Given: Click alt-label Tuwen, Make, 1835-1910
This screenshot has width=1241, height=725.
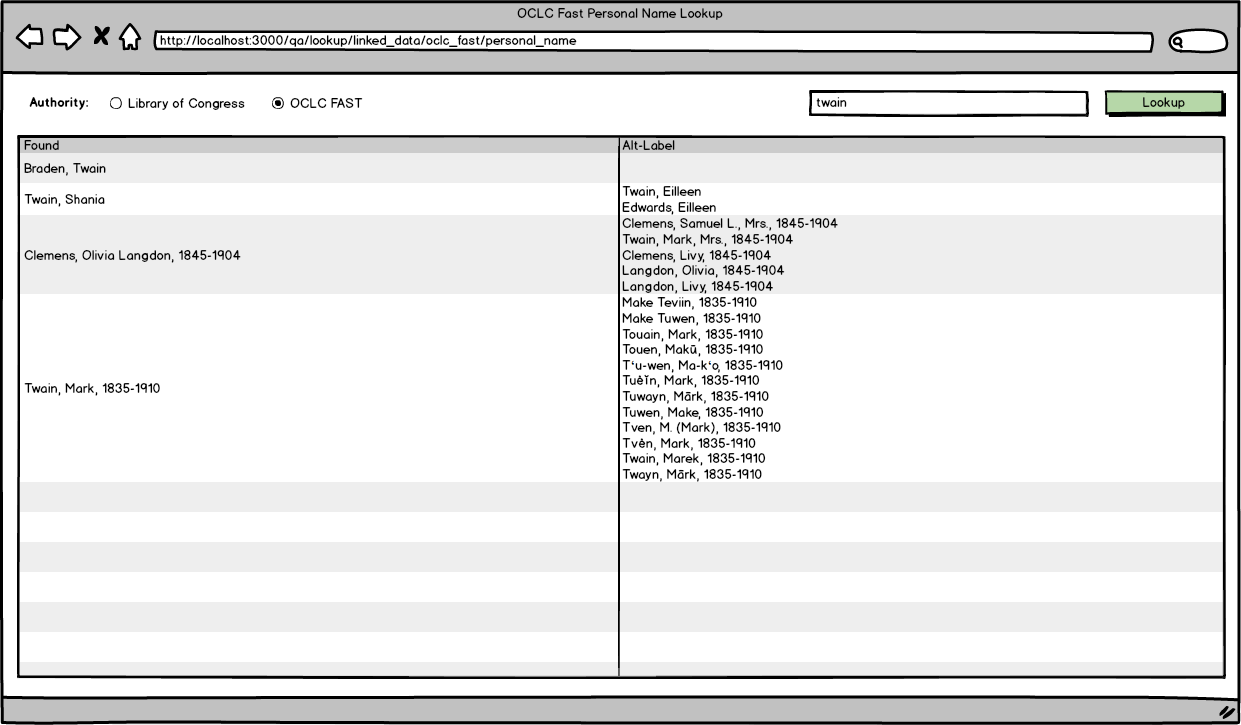Looking at the screenshot, I should (x=692, y=412).
